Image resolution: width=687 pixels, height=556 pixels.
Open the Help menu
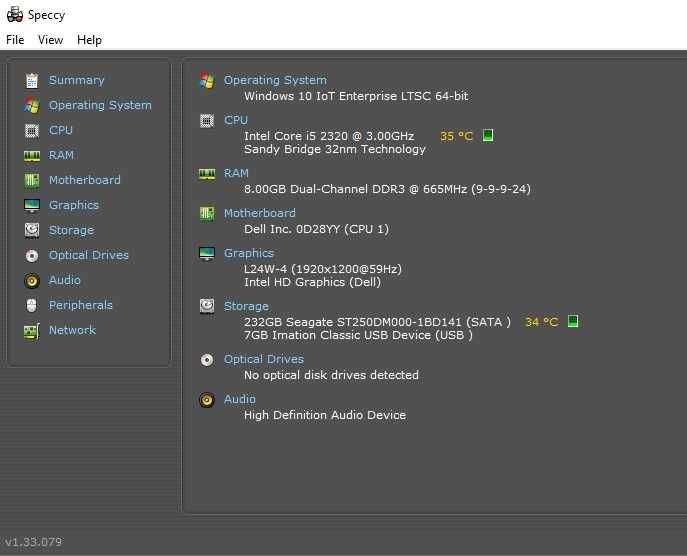pos(89,40)
